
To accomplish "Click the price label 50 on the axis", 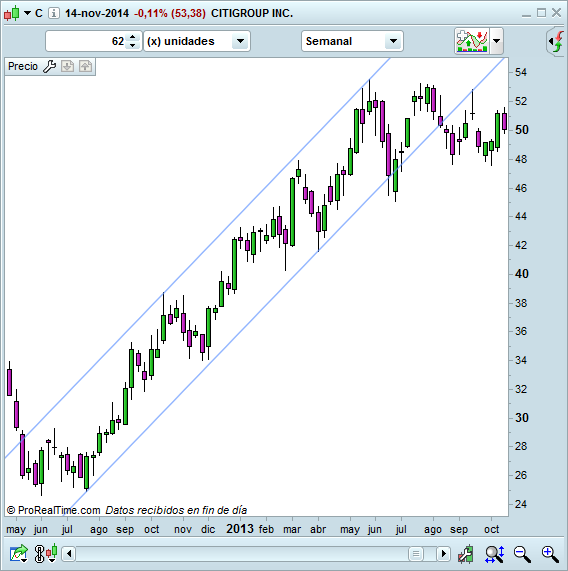I will pyautogui.click(x=521, y=130).
